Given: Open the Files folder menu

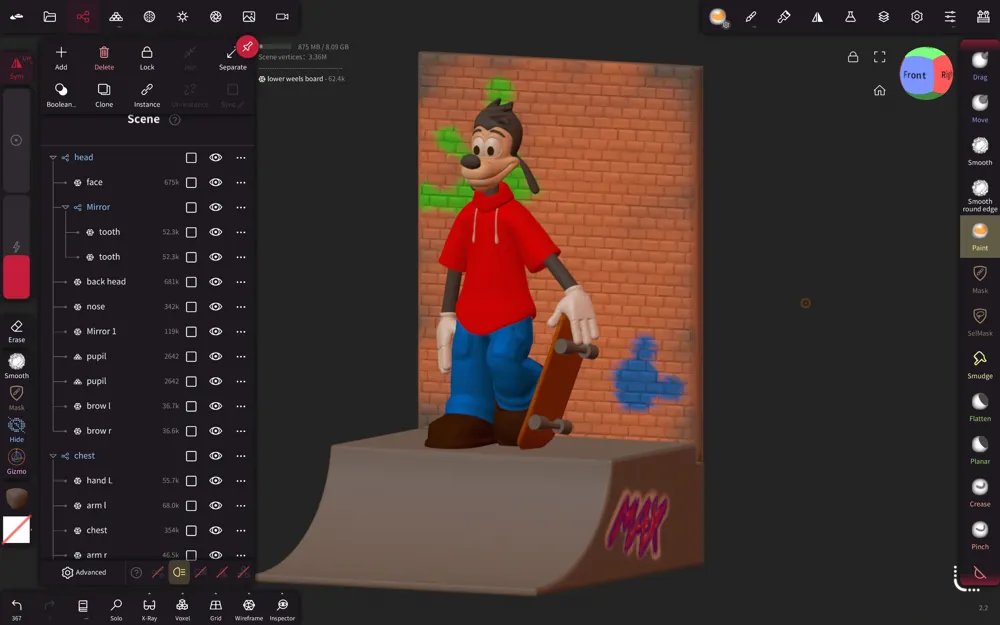Looking at the screenshot, I should tap(50, 17).
